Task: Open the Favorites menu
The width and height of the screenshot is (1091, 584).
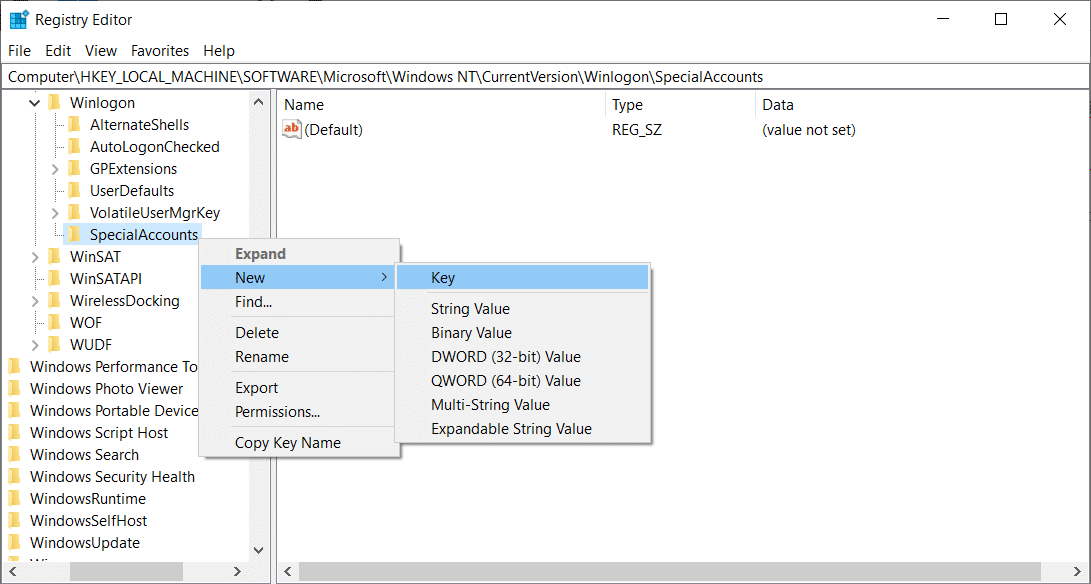Action: coord(160,51)
